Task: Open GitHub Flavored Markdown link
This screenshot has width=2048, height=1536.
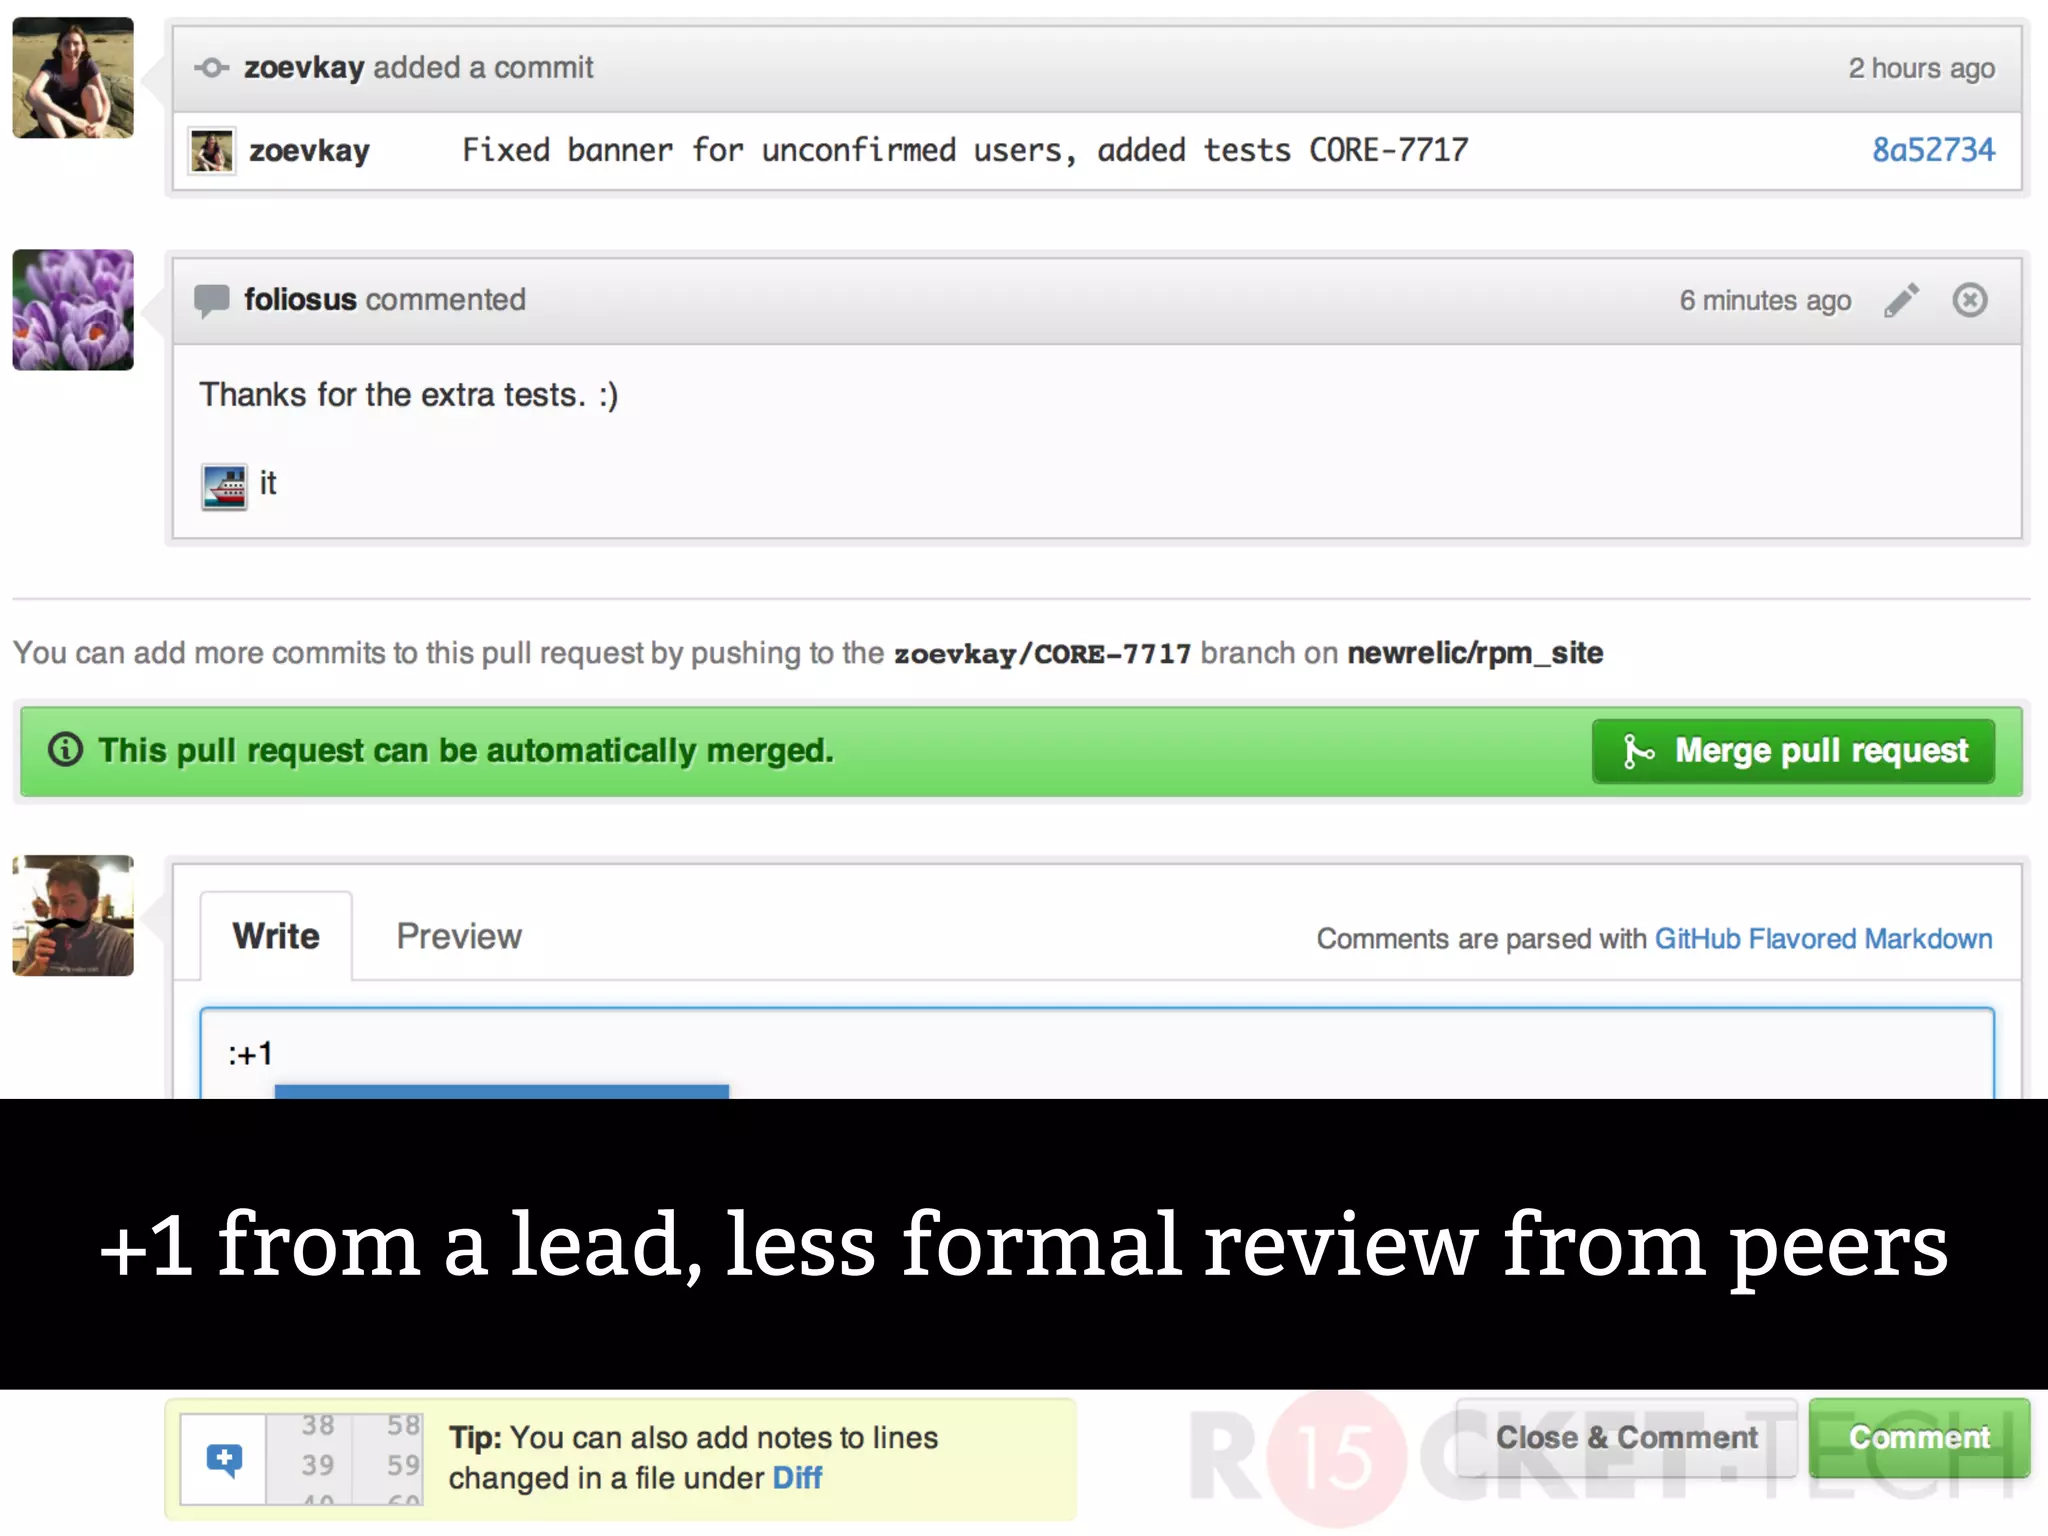Action: 1823,939
